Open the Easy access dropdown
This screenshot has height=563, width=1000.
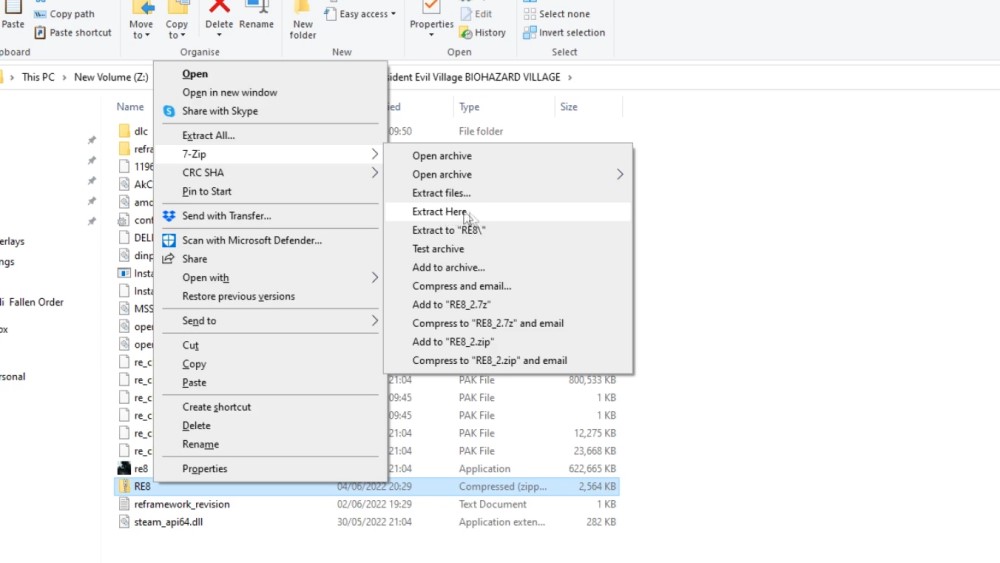pos(367,14)
